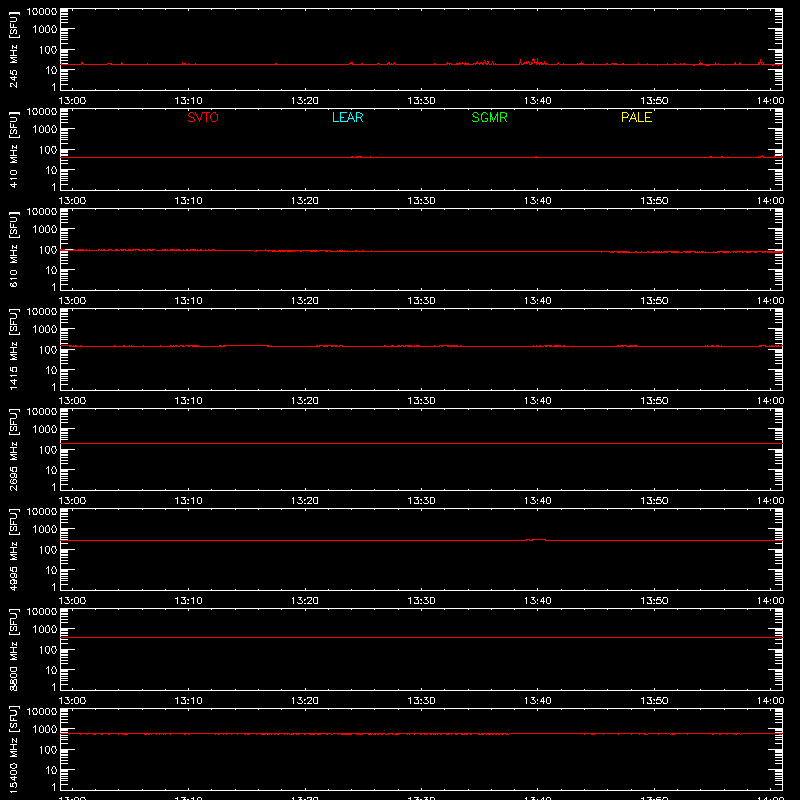Click 13:30 label under 8800 MHz panel

[x=421, y=701]
